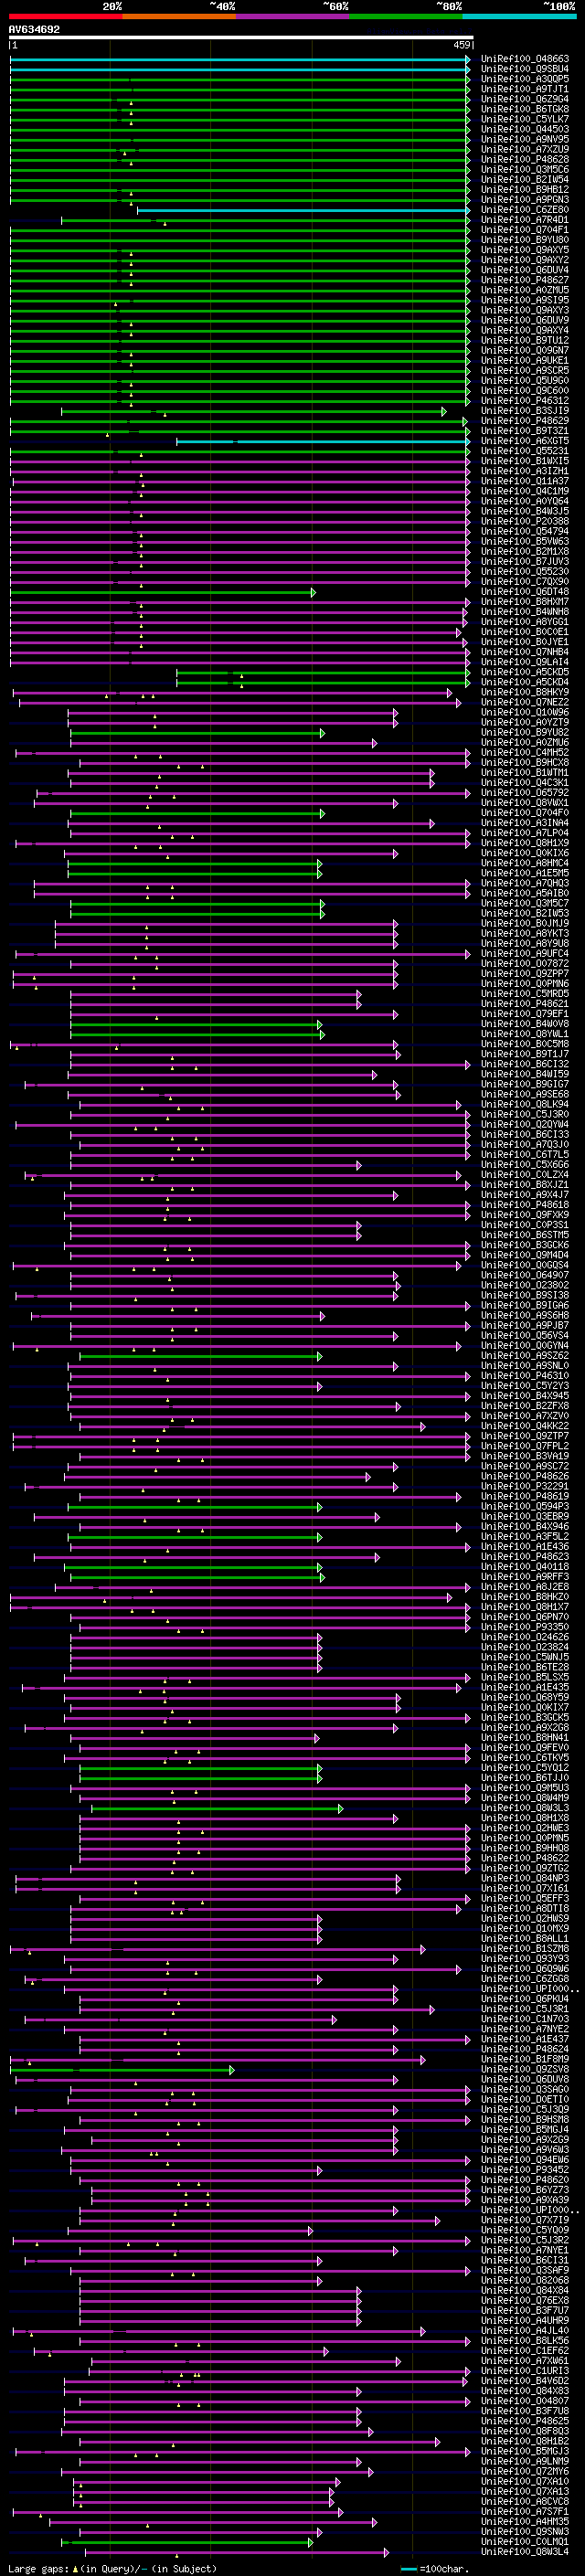Click the green alignment bar of UniRef100_A5CKD5
585x2576 pixels.
point(323,672)
